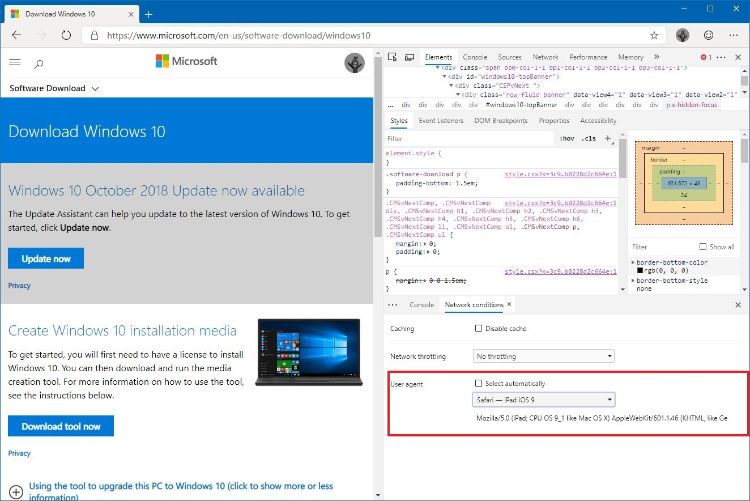Click the border-bottom-color black swatch
This screenshot has width=750, height=501.
[640, 270]
